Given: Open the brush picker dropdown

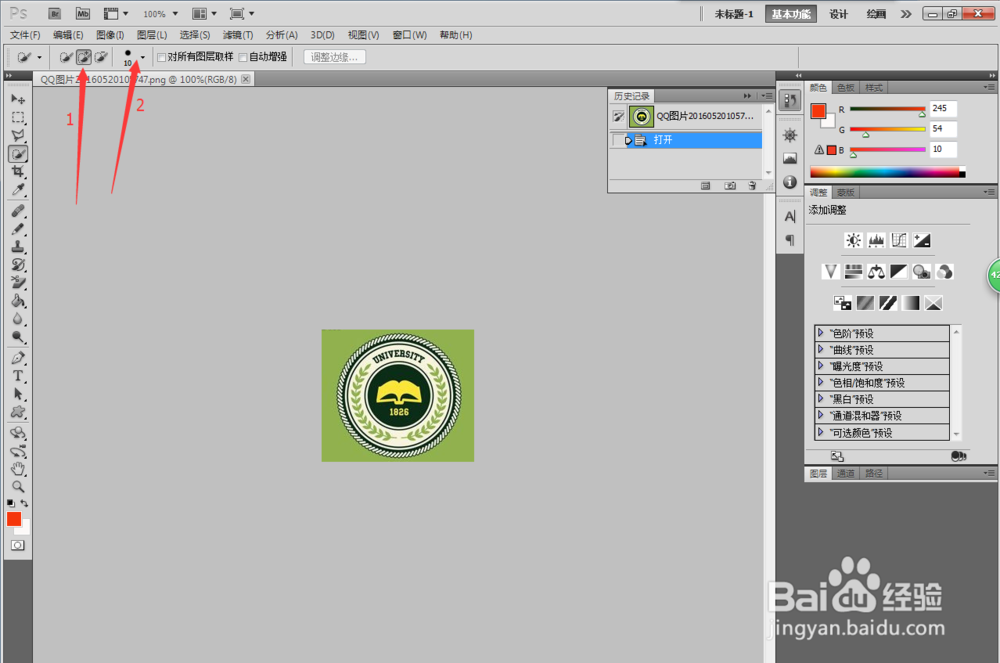Looking at the screenshot, I should (142, 57).
